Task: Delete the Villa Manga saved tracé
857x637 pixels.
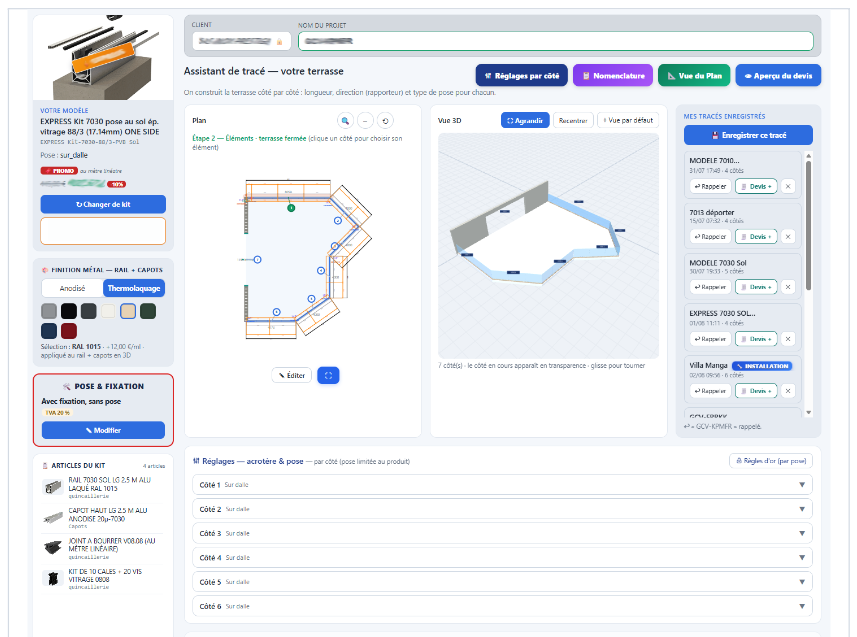Action: pyautogui.click(x=788, y=391)
